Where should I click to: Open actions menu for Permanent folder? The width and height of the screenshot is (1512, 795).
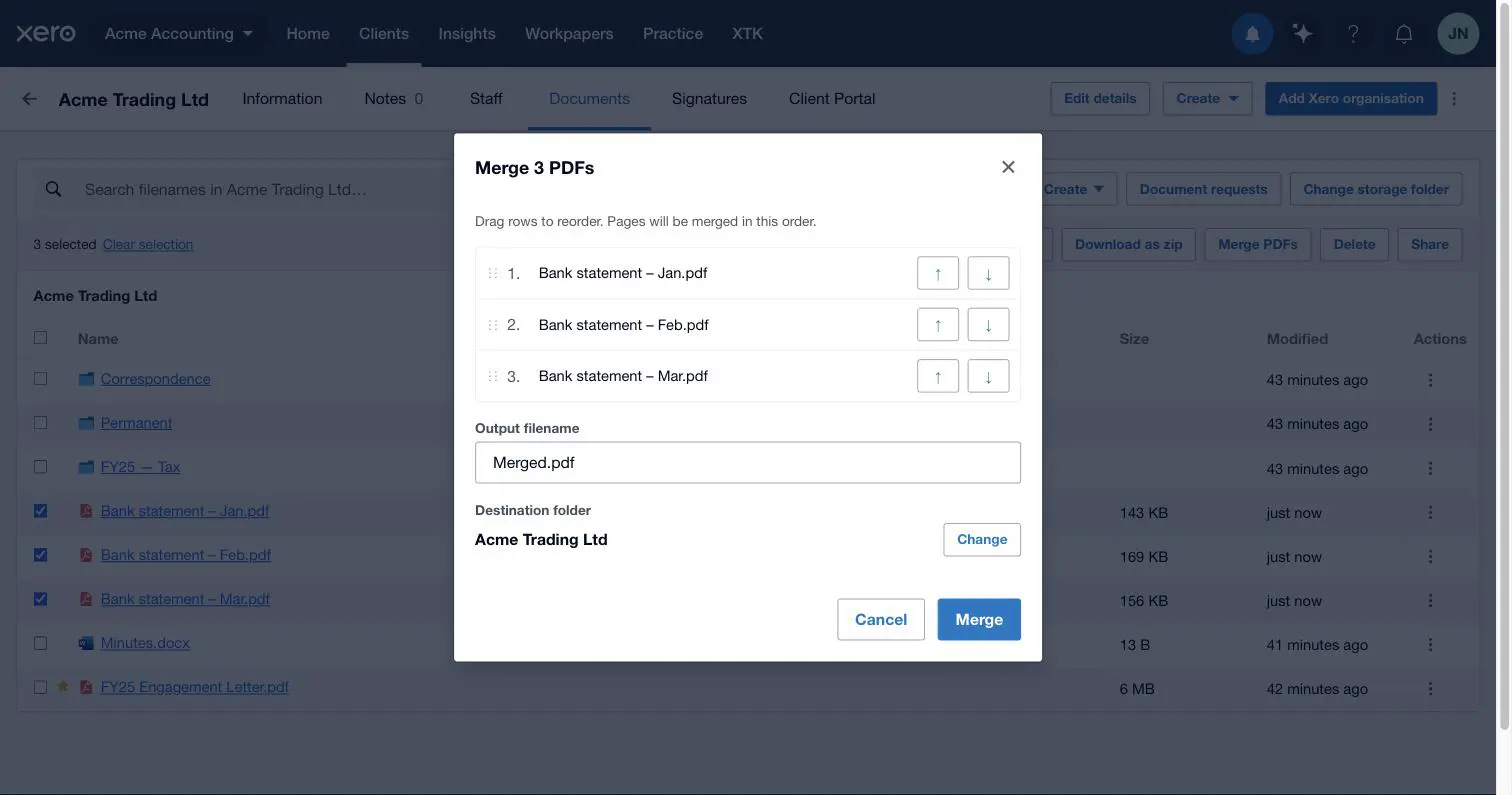[1430, 424]
